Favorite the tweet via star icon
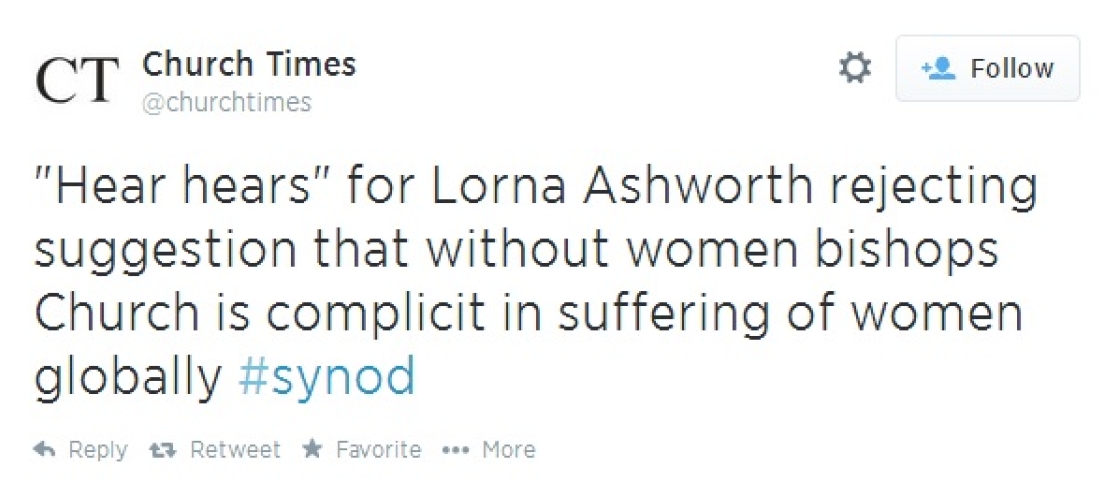The image size is (1105, 482). [x=312, y=450]
